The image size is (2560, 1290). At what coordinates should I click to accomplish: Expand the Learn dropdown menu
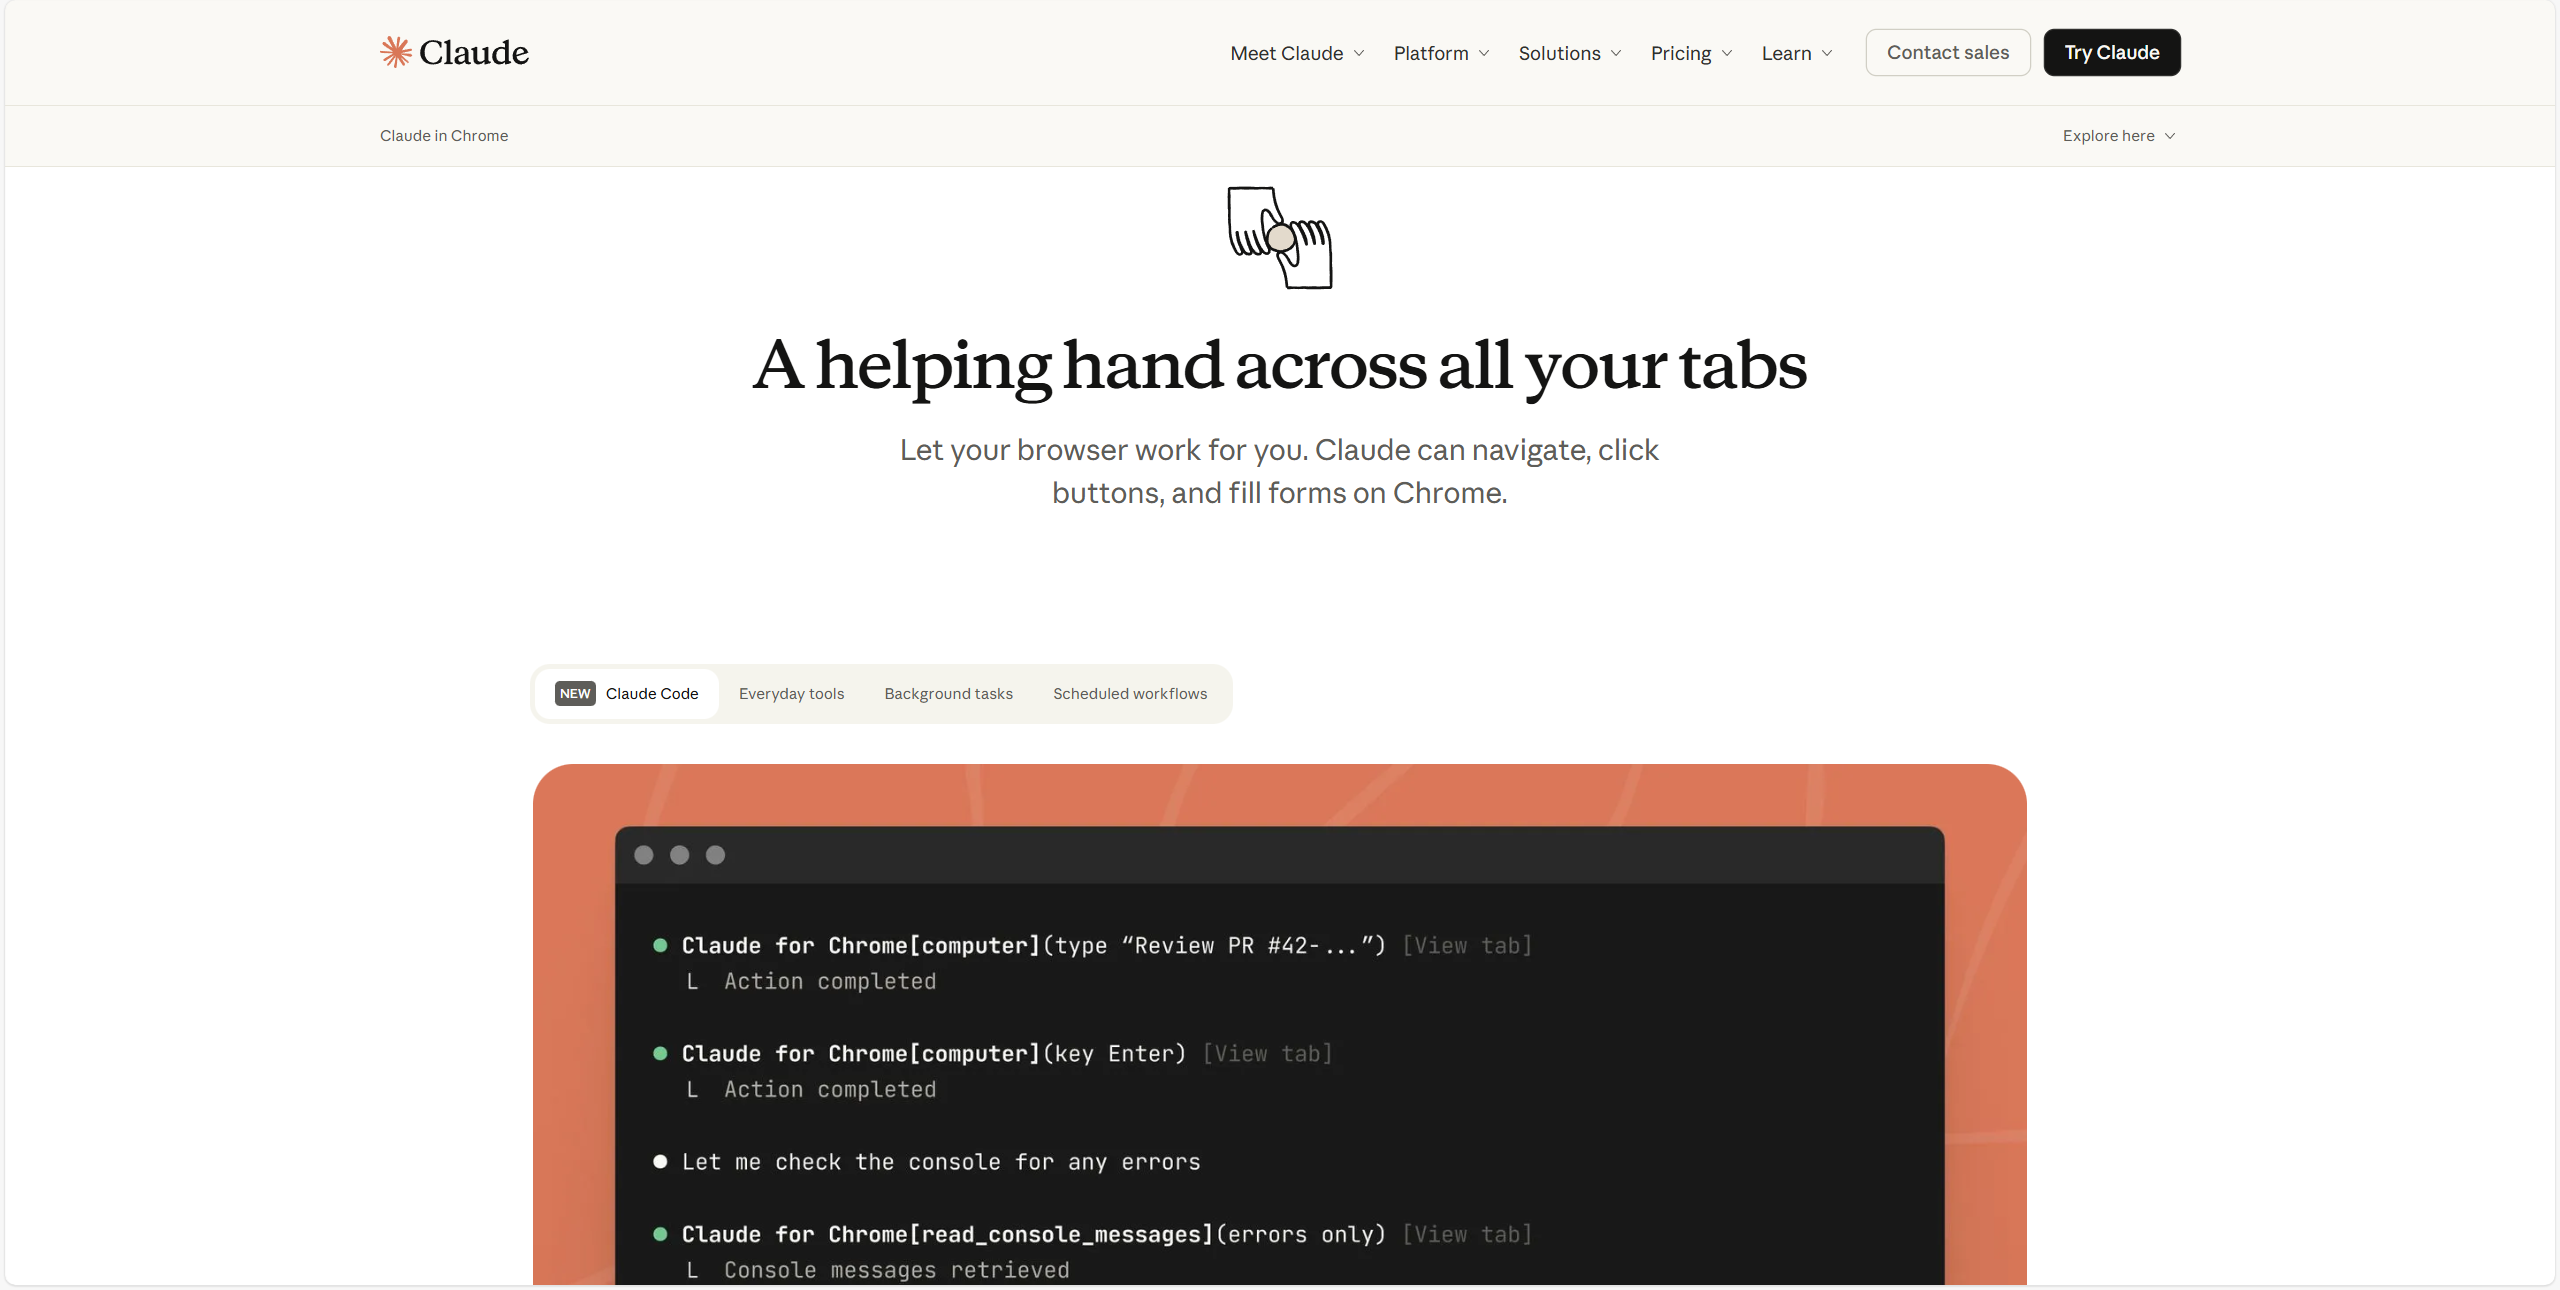[x=1797, y=53]
